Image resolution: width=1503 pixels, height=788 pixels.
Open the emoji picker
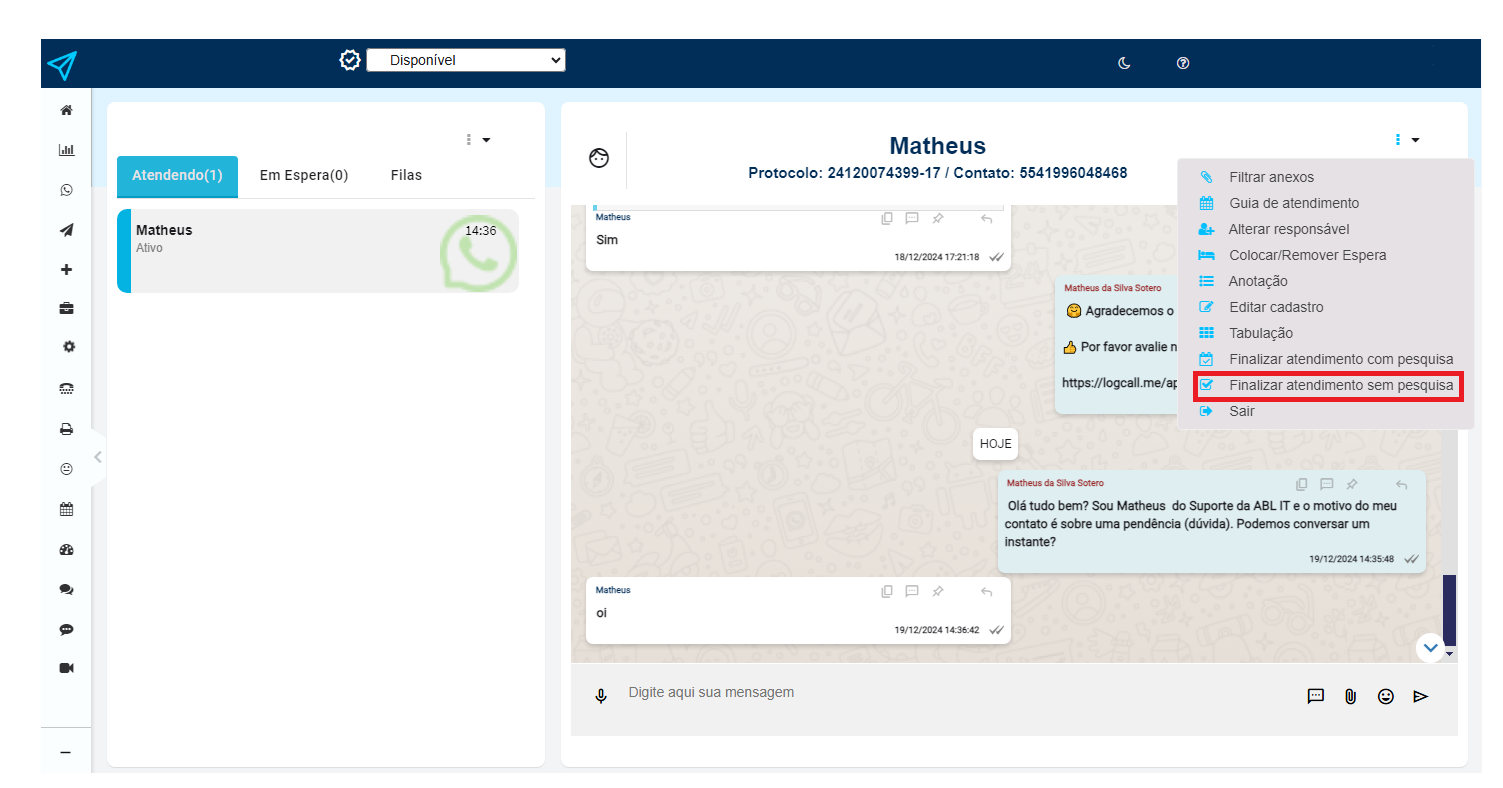click(x=1386, y=696)
